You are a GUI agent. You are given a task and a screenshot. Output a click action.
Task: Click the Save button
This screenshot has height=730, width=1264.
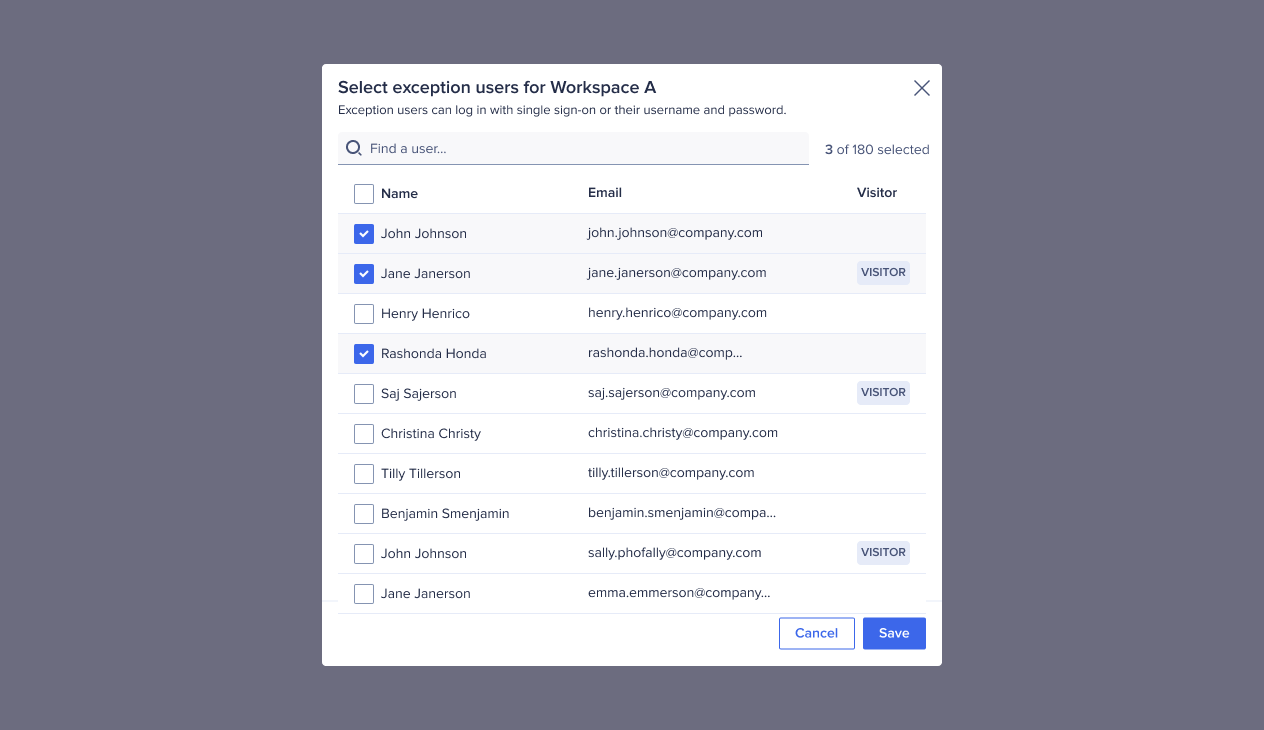[893, 633]
